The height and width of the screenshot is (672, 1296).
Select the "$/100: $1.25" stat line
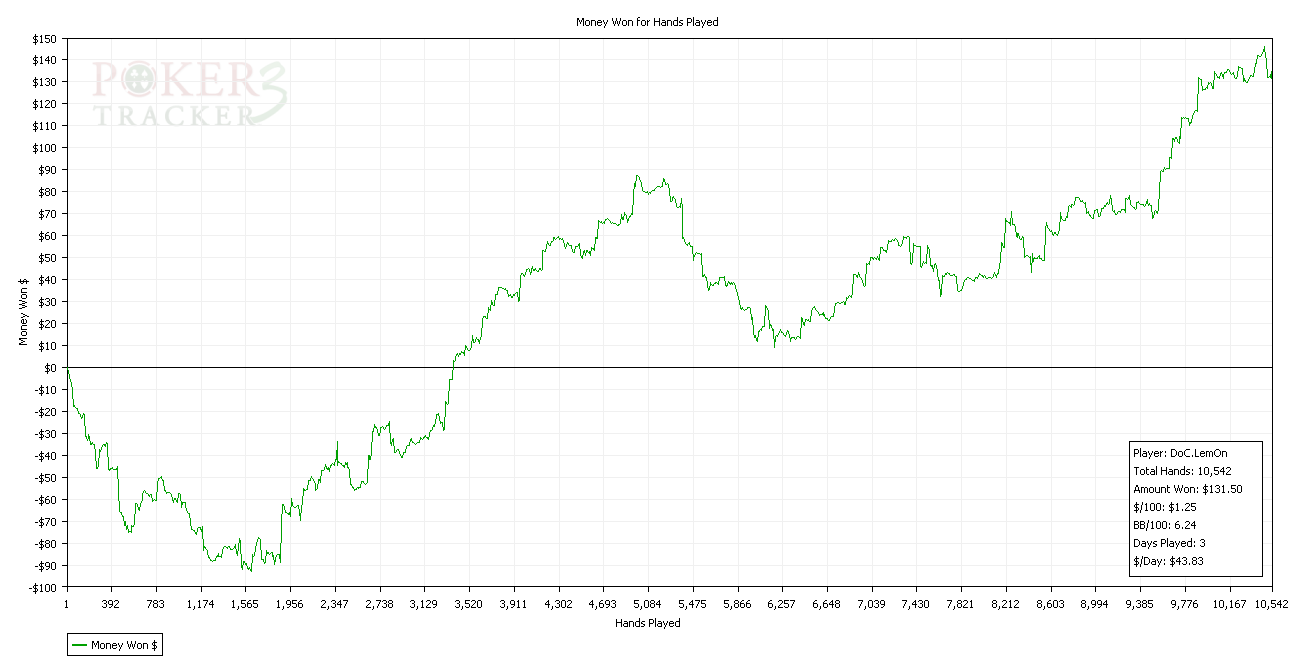(x=1164, y=507)
